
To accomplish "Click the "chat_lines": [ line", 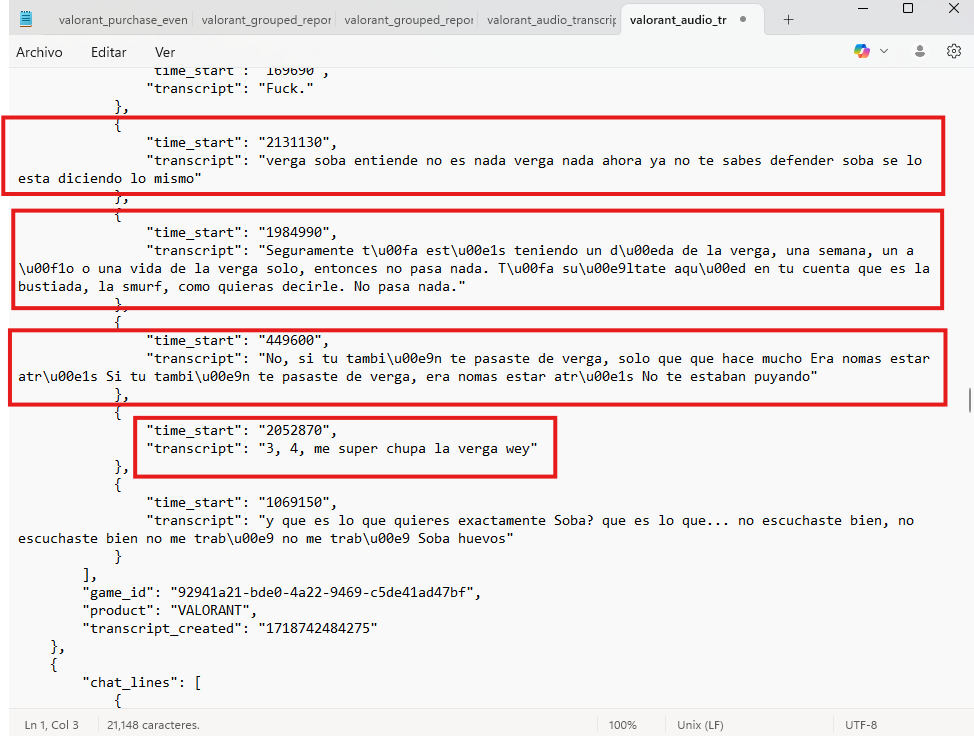I will [x=142, y=683].
